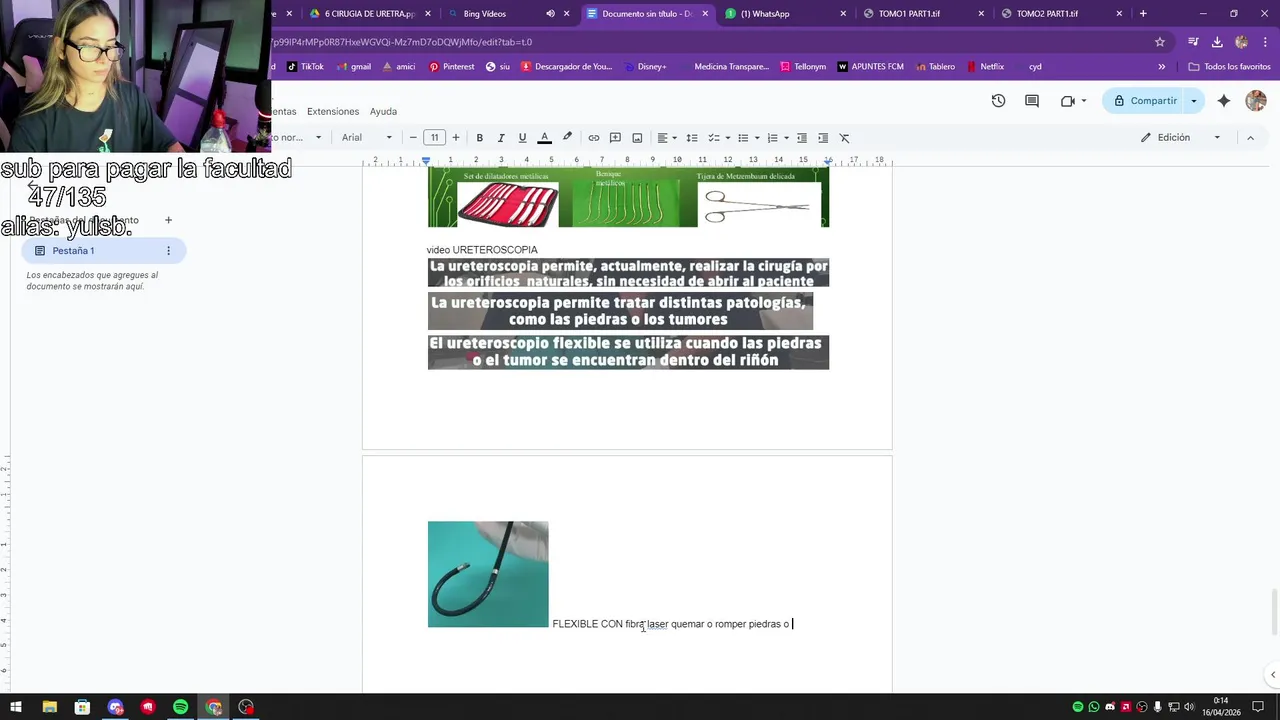Open the Extensiones menu
1280x720 pixels.
click(333, 111)
